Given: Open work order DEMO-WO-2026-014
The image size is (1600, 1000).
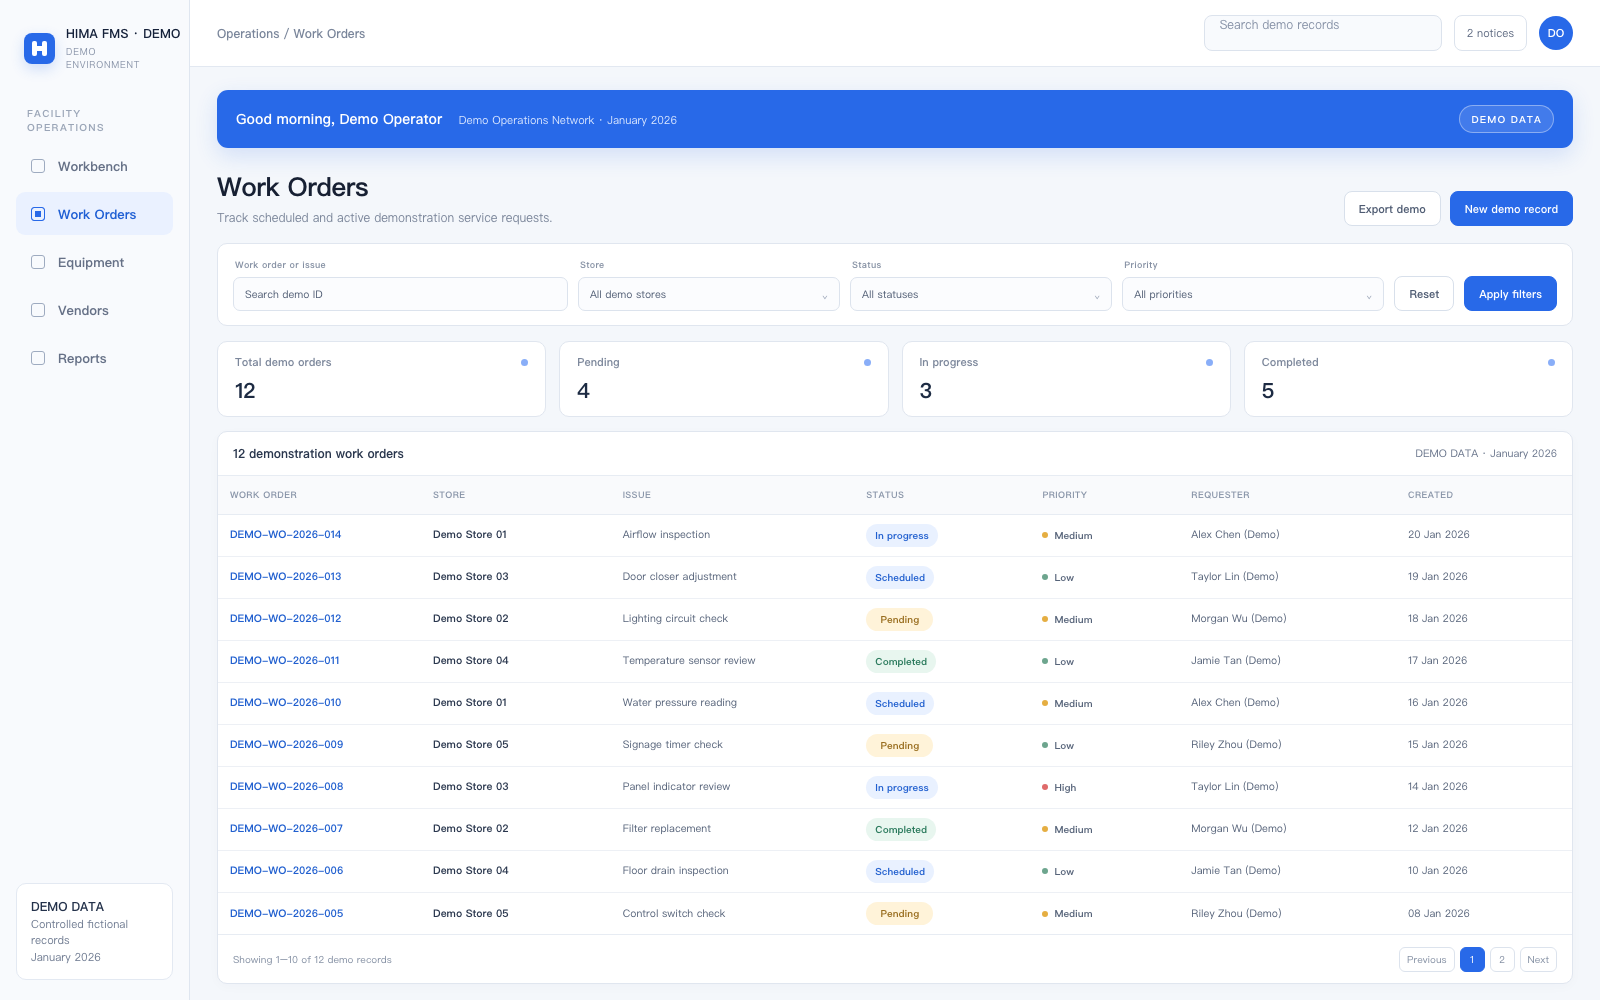Looking at the screenshot, I should (x=286, y=535).
